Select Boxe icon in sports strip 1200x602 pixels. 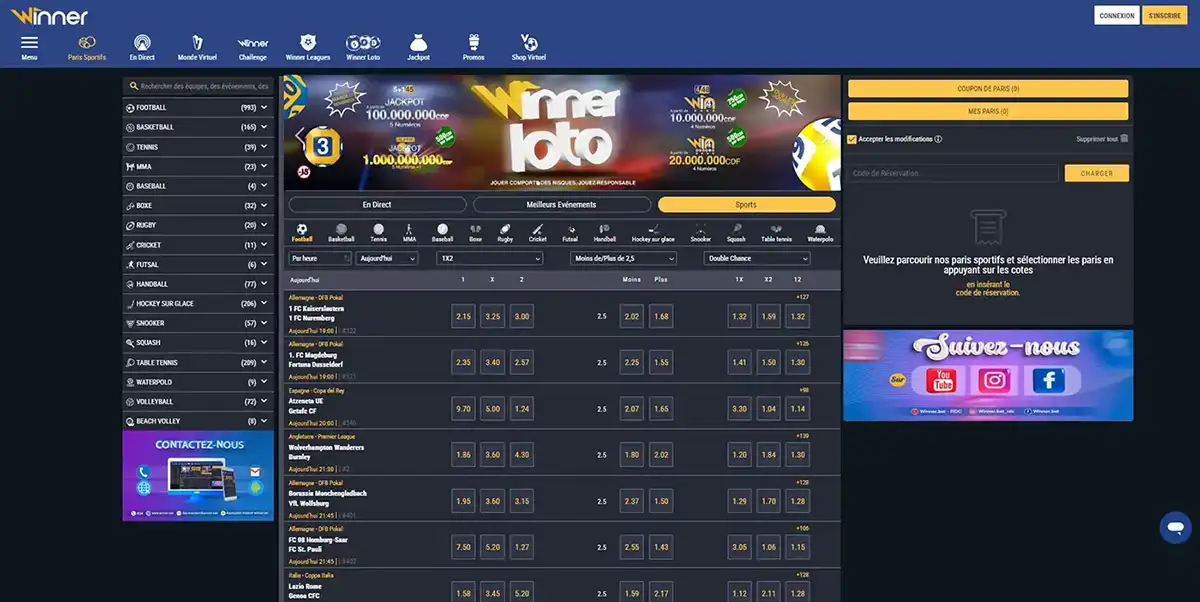tap(475, 232)
